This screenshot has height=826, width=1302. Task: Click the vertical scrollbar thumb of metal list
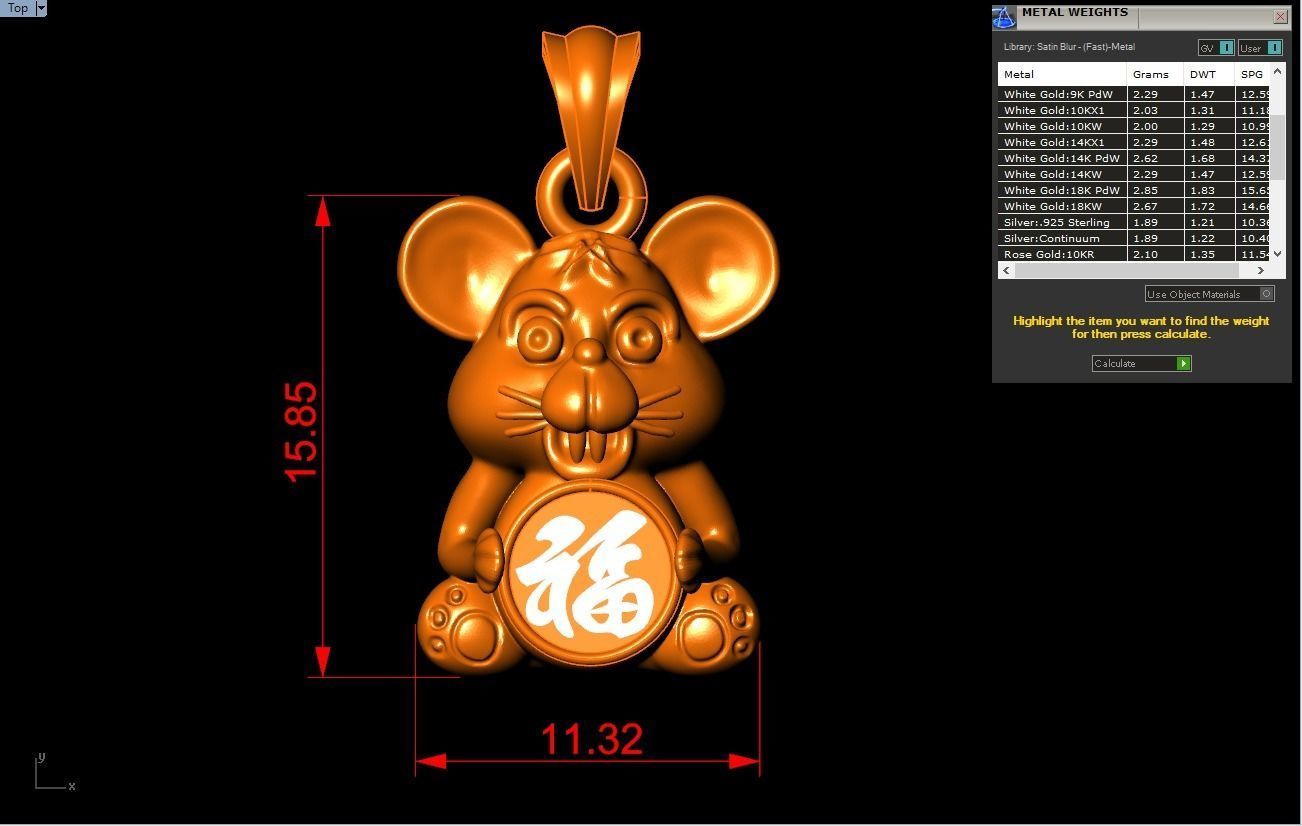[x=1278, y=147]
